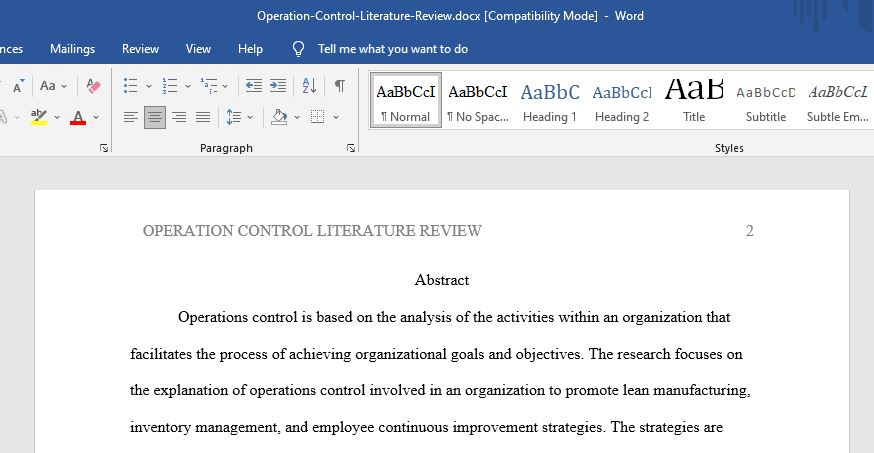Open Line Spacing dropdown arrow
This screenshot has height=453, width=874.
pos(250,118)
